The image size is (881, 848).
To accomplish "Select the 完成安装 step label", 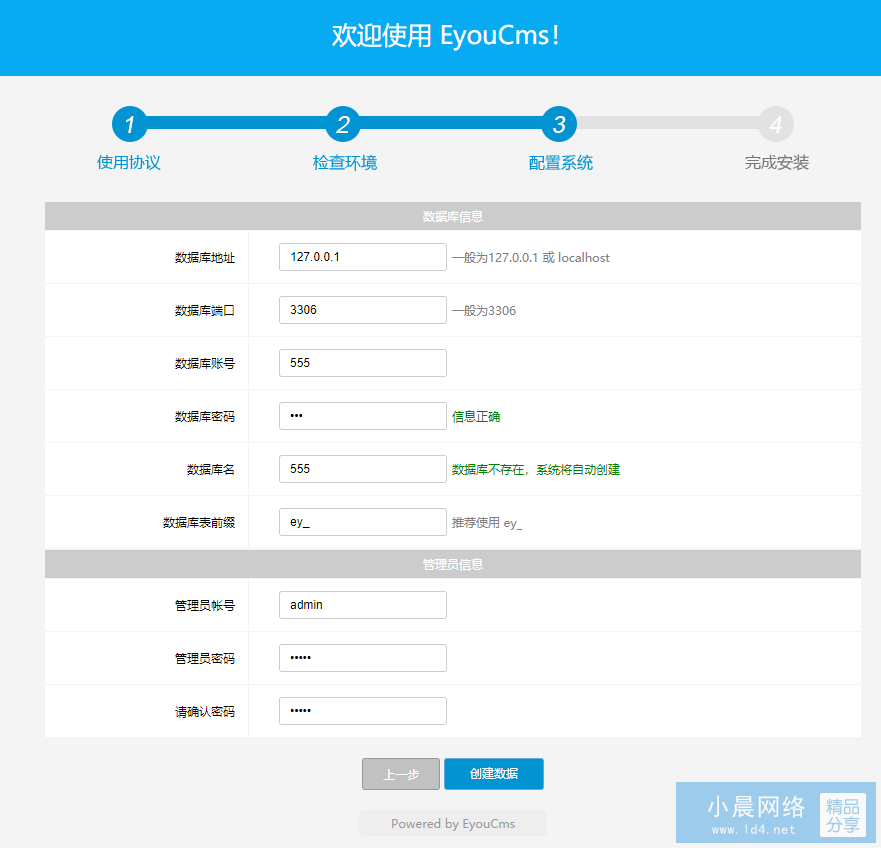I will 776,163.
